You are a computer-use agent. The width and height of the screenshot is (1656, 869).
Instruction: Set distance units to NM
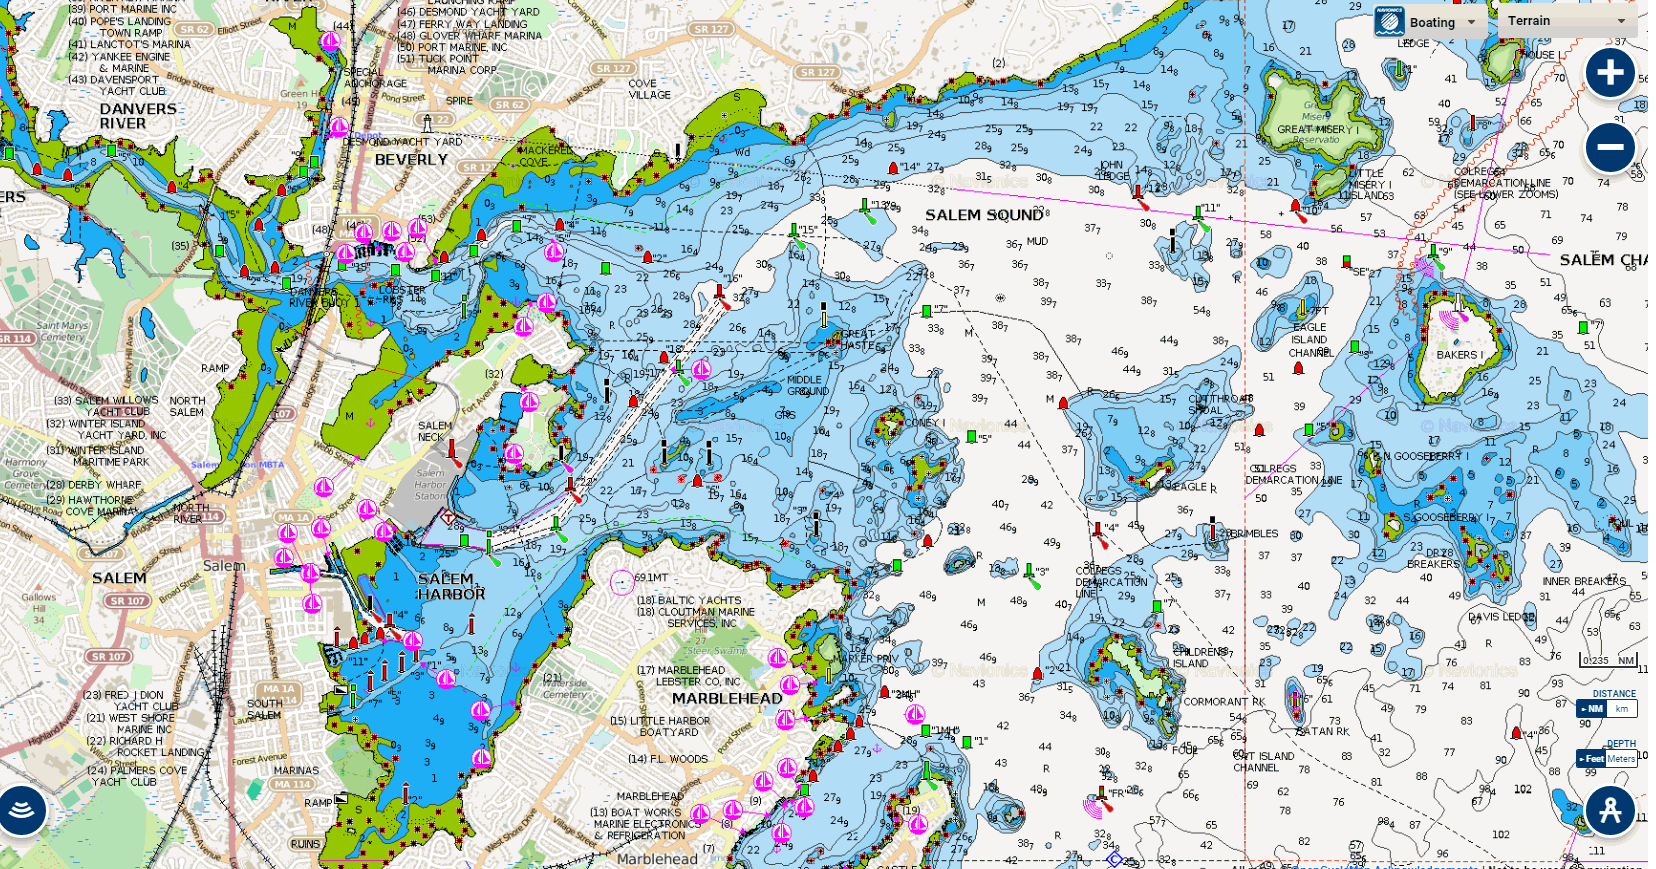[1590, 709]
